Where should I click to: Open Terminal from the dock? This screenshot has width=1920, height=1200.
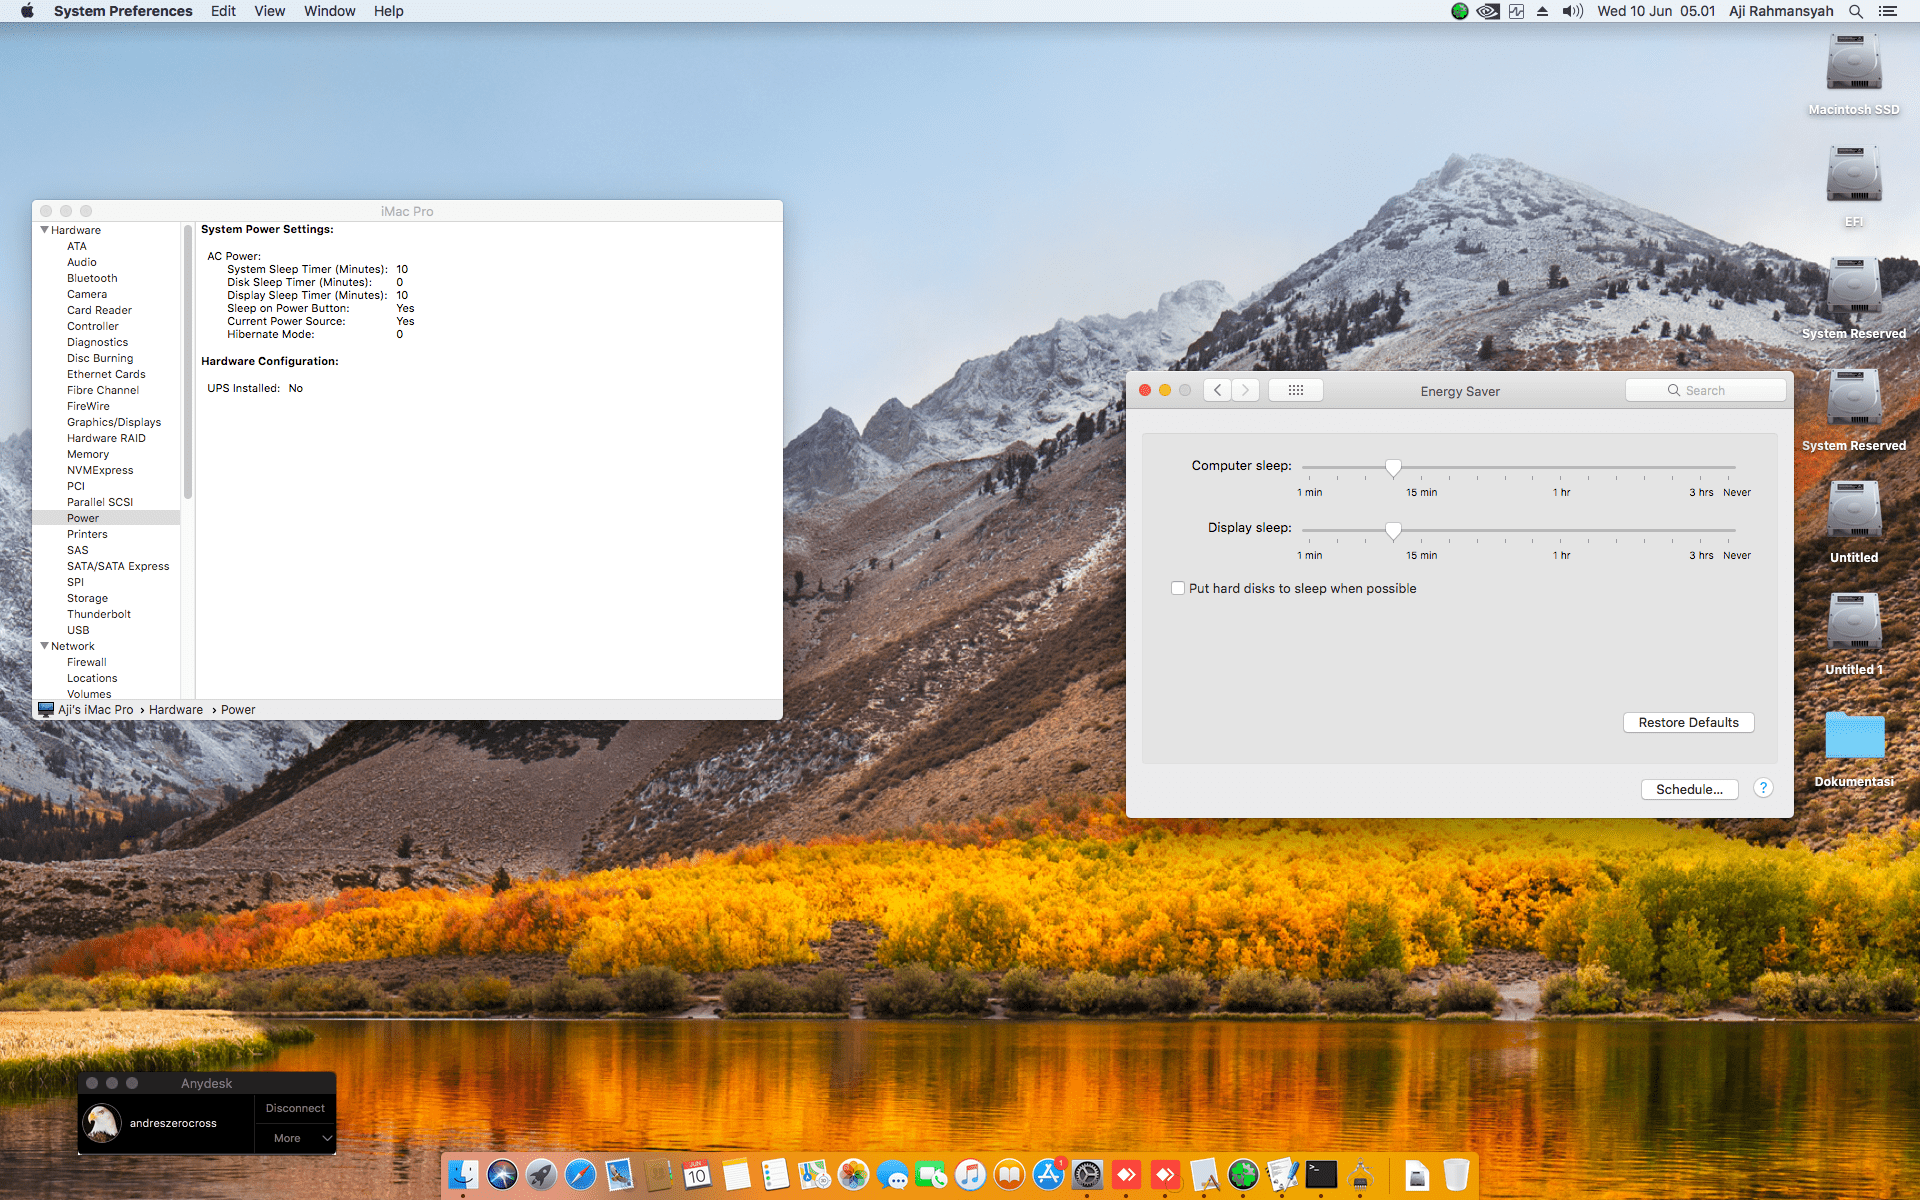click(1321, 1174)
